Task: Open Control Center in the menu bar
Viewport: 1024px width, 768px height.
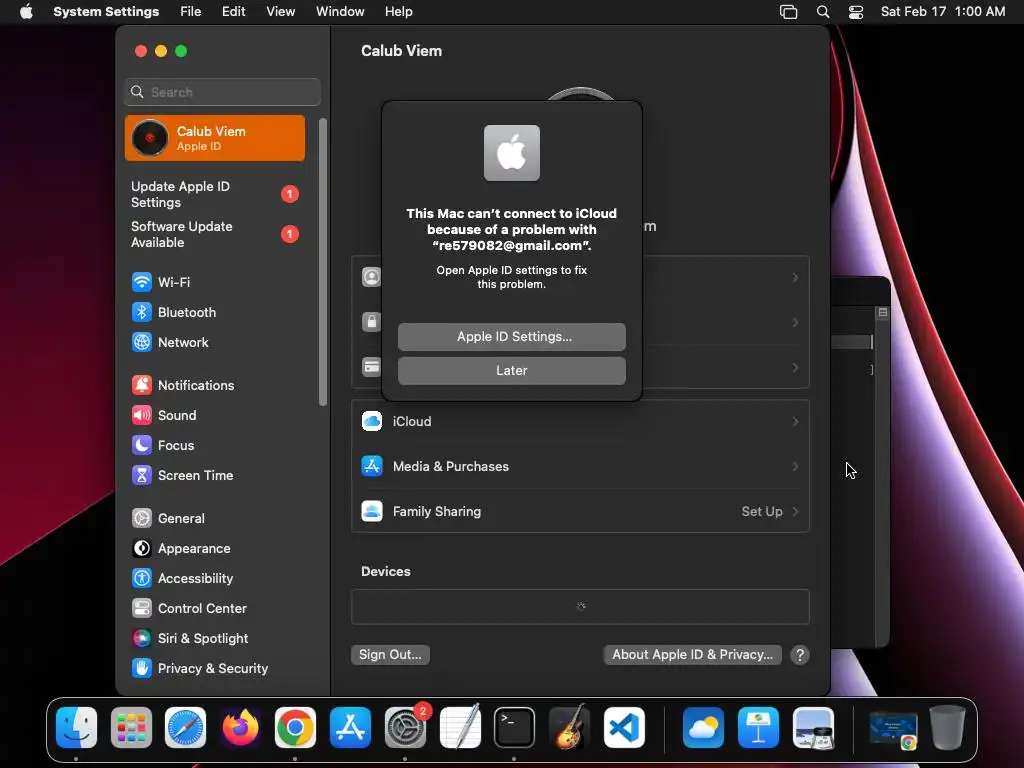Action: click(x=856, y=12)
